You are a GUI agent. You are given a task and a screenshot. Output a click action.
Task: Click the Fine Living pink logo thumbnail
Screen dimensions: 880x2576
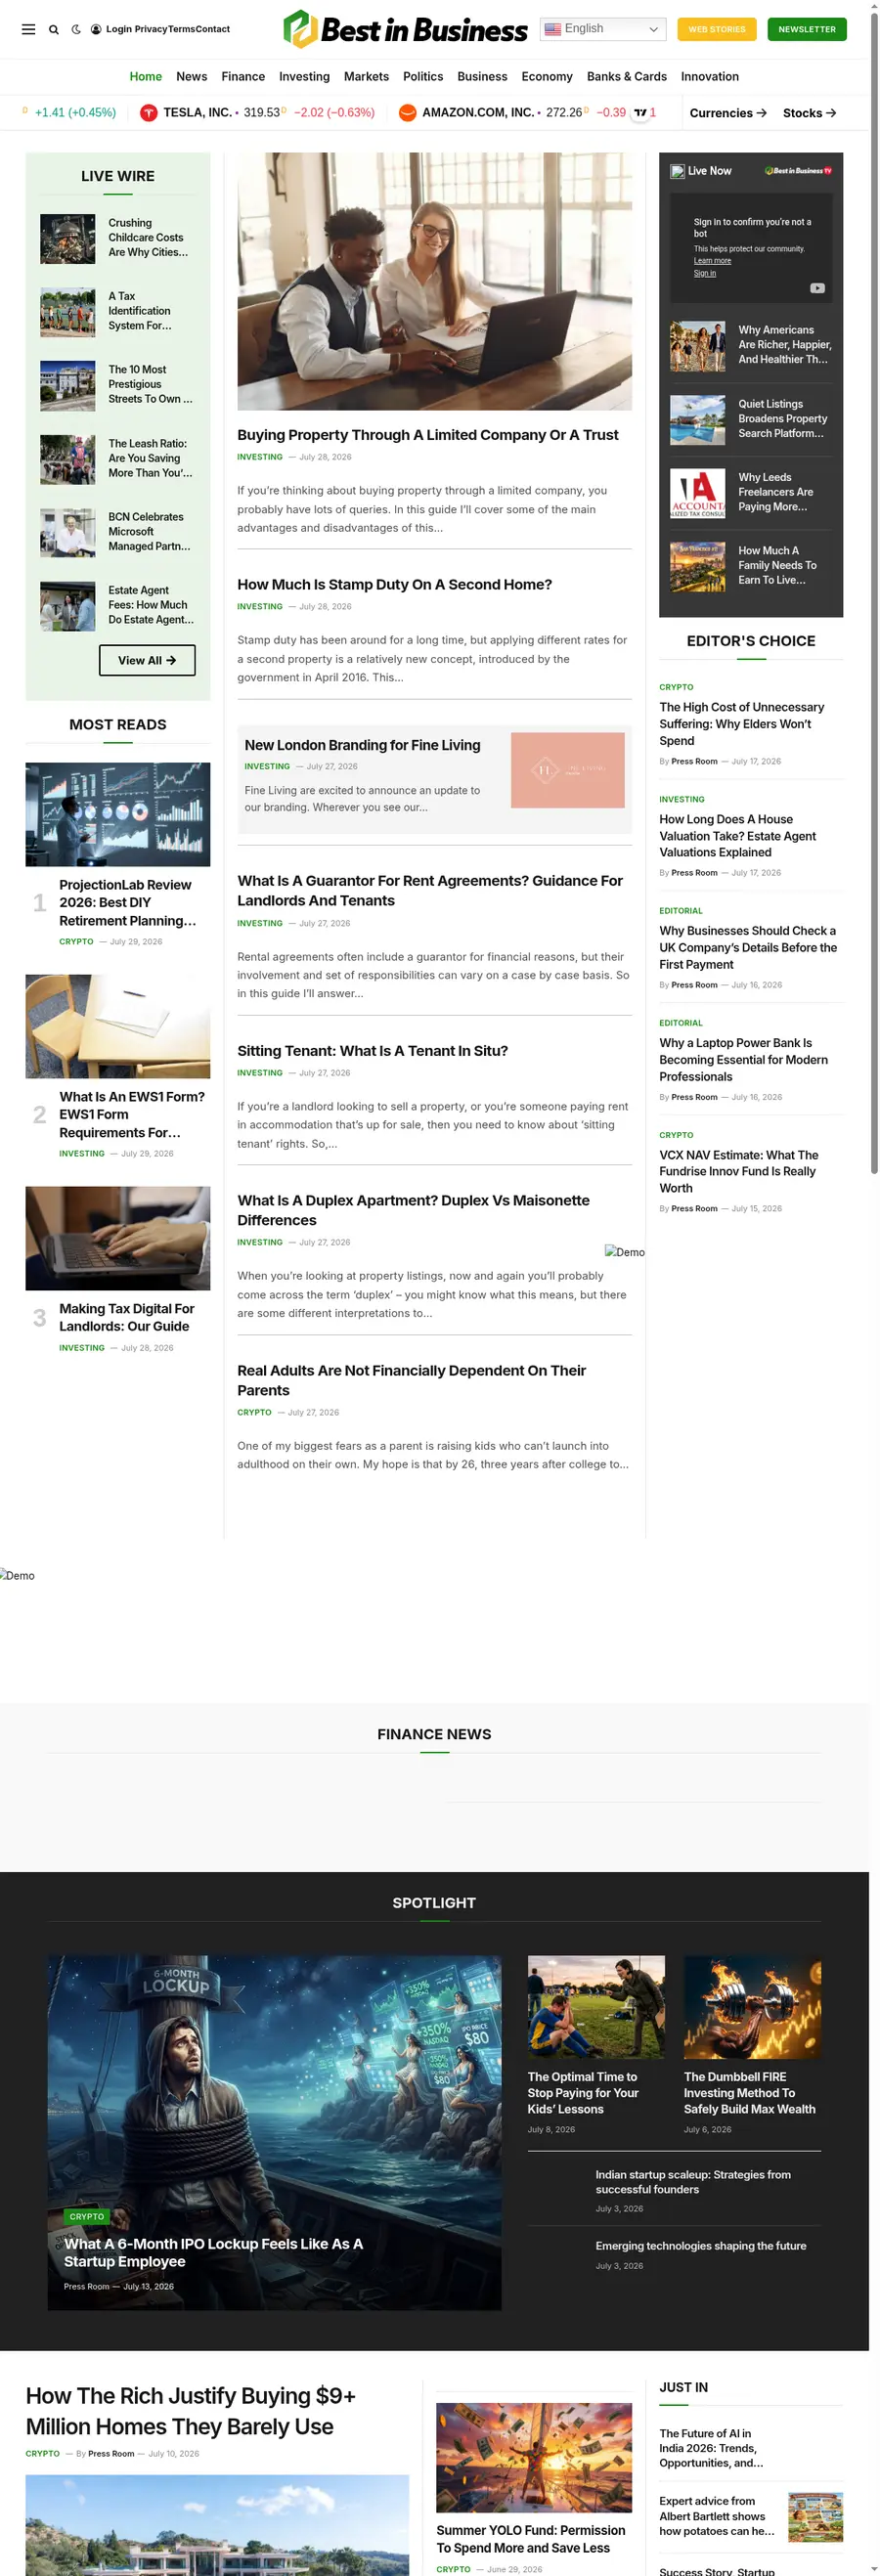(567, 771)
